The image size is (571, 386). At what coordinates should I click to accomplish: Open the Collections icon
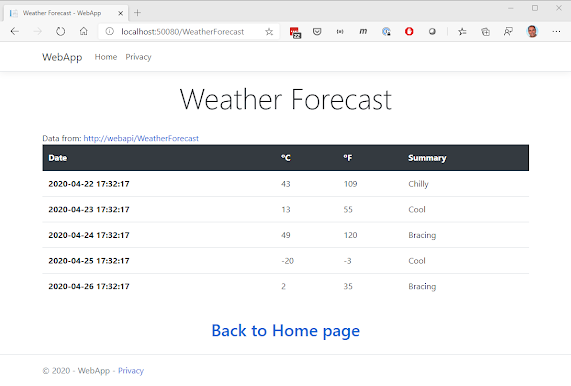pyautogui.click(x=485, y=32)
